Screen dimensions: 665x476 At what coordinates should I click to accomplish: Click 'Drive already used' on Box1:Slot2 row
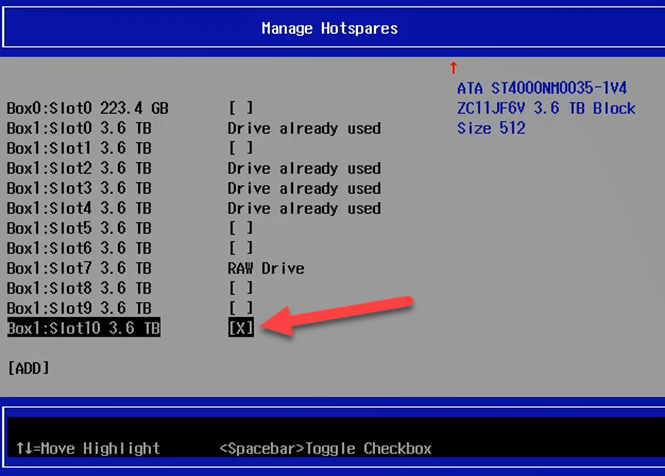(x=303, y=168)
